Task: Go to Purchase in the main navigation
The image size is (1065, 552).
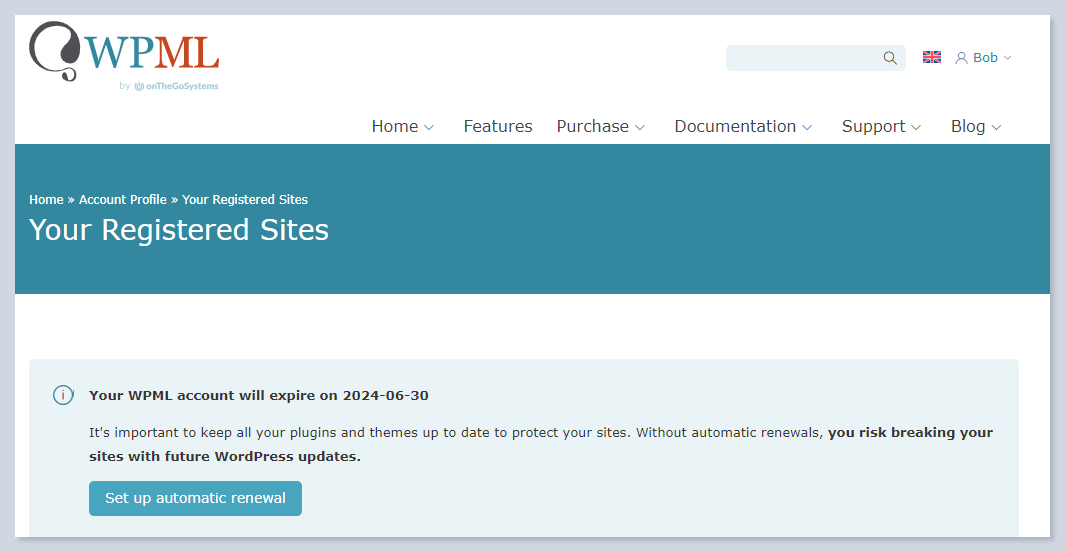Action: pos(592,127)
